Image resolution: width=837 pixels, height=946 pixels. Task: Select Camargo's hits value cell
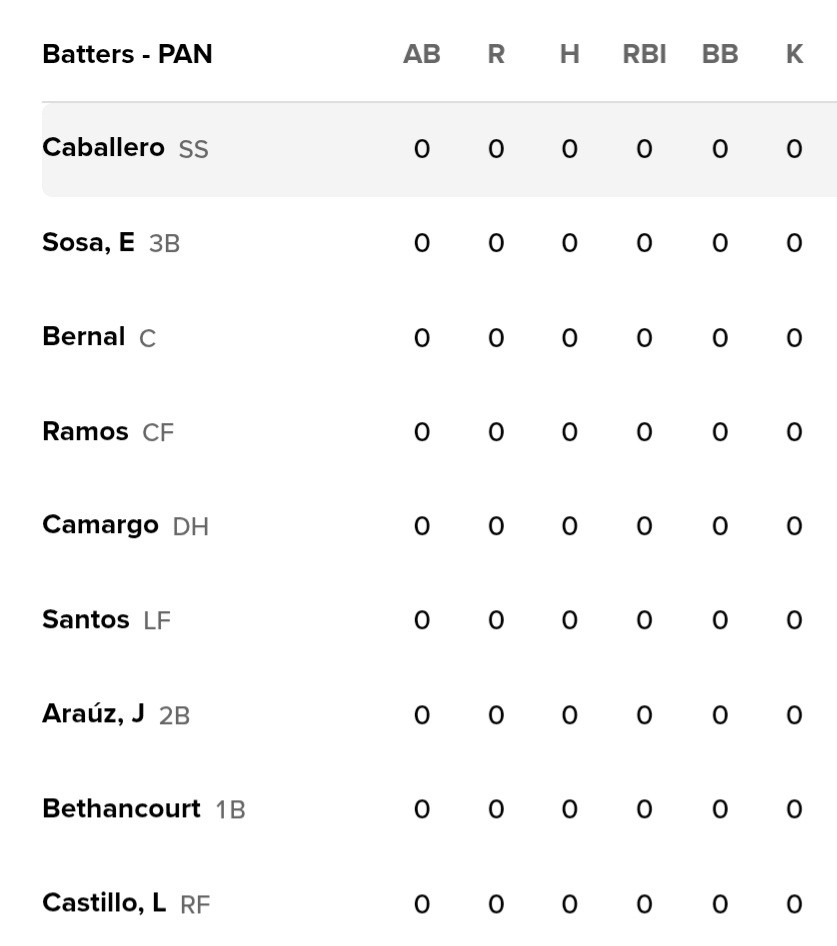569,526
